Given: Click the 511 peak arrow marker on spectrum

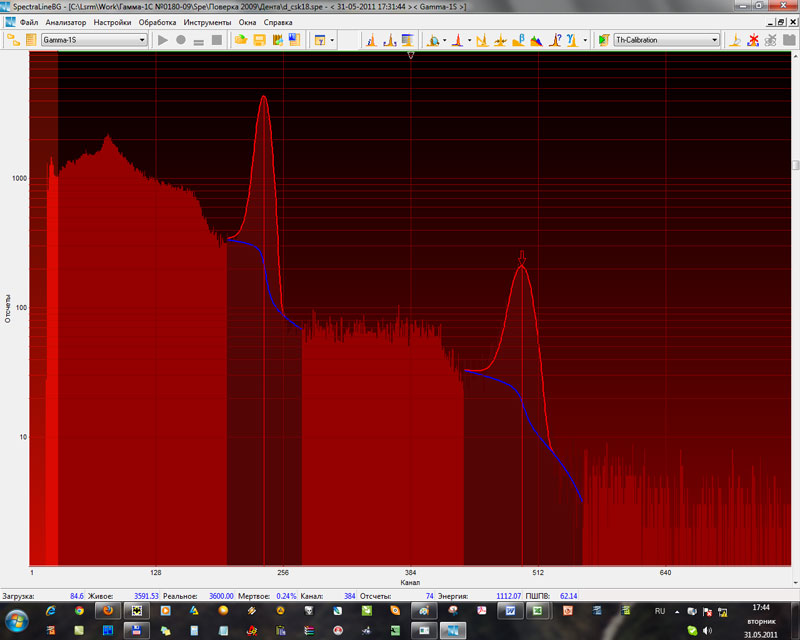Looking at the screenshot, I should click(522, 257).
